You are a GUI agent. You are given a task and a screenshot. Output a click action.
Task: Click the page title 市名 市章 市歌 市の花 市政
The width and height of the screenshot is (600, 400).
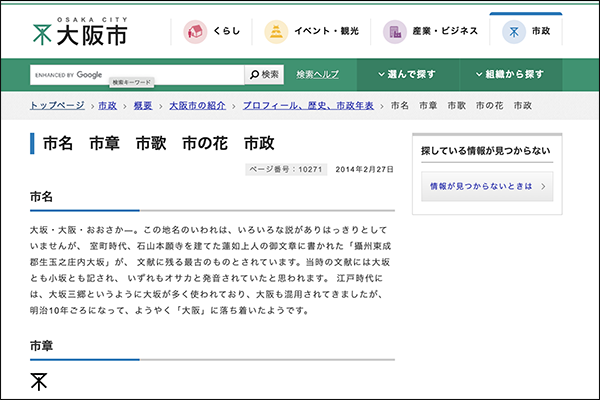159,144
